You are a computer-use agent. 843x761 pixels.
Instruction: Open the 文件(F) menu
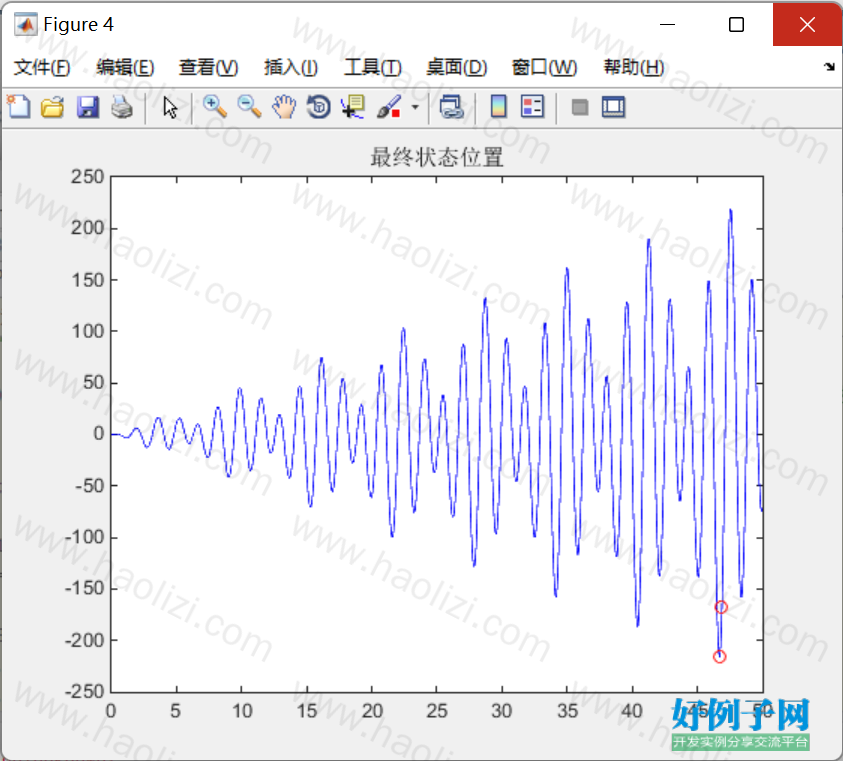[41, 67]
